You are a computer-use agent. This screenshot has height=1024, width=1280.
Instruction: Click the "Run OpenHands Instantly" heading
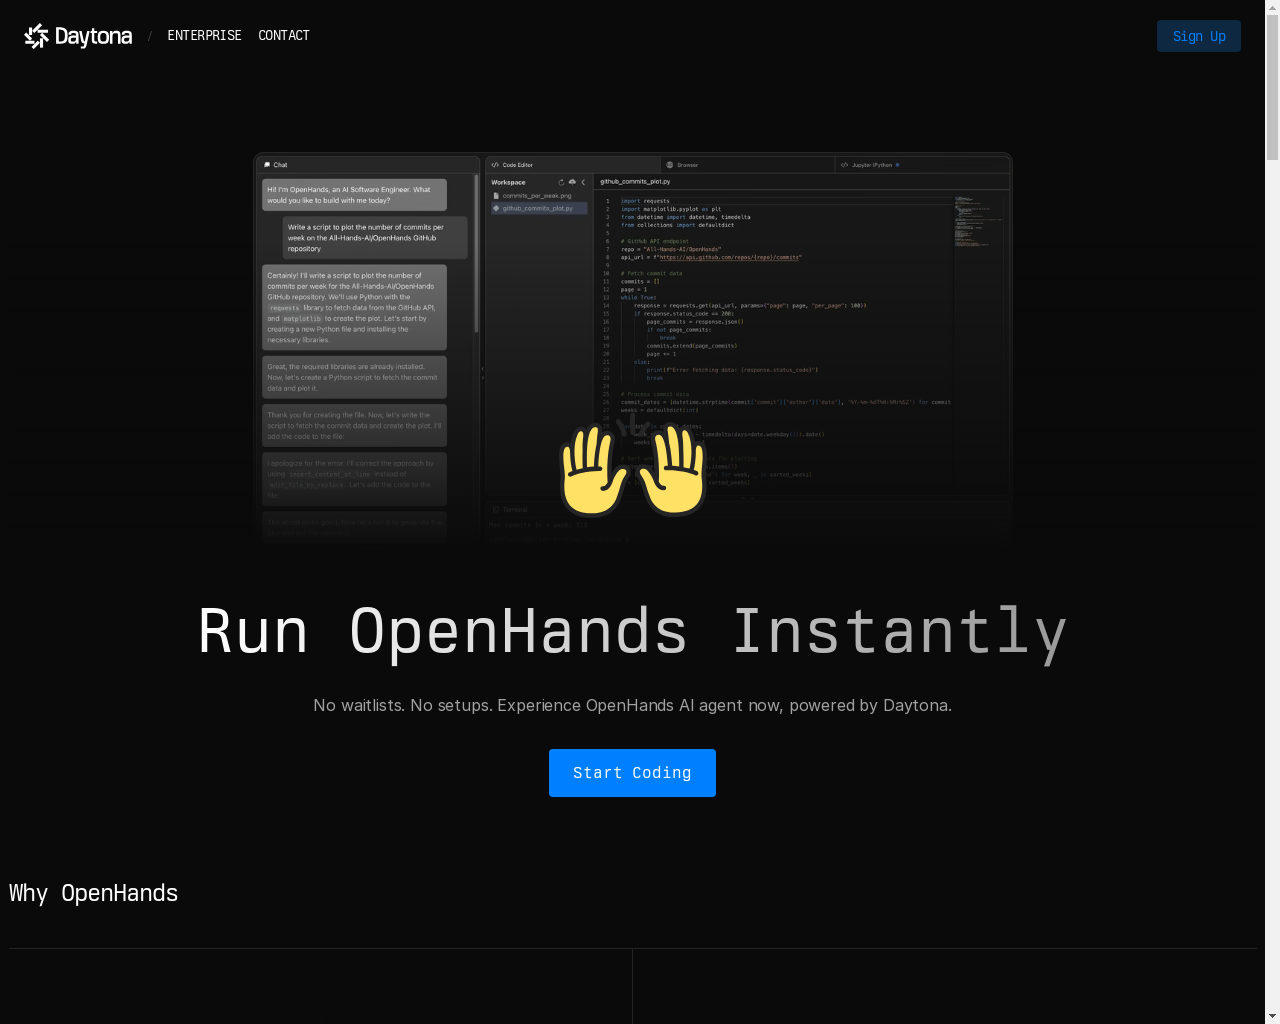click(x=632, y=632)
